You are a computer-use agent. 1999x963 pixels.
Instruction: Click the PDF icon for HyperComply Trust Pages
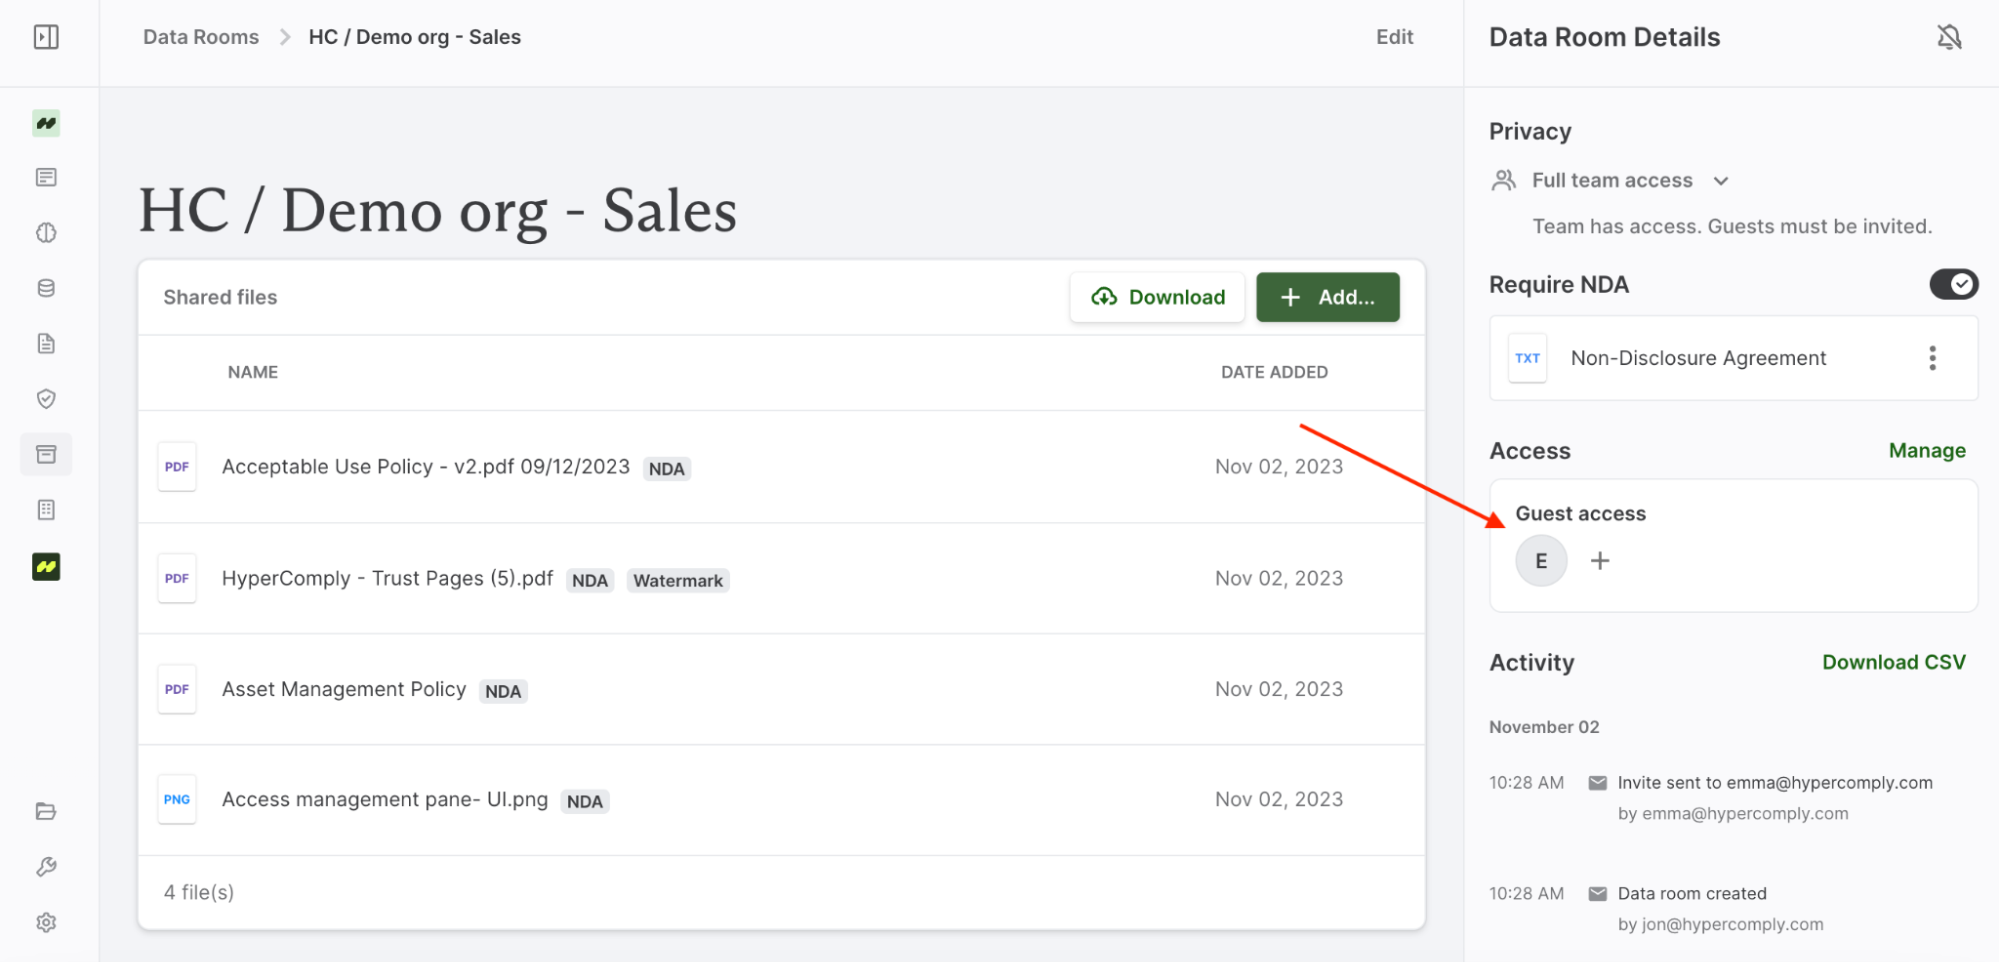click(x=177, y=578)
